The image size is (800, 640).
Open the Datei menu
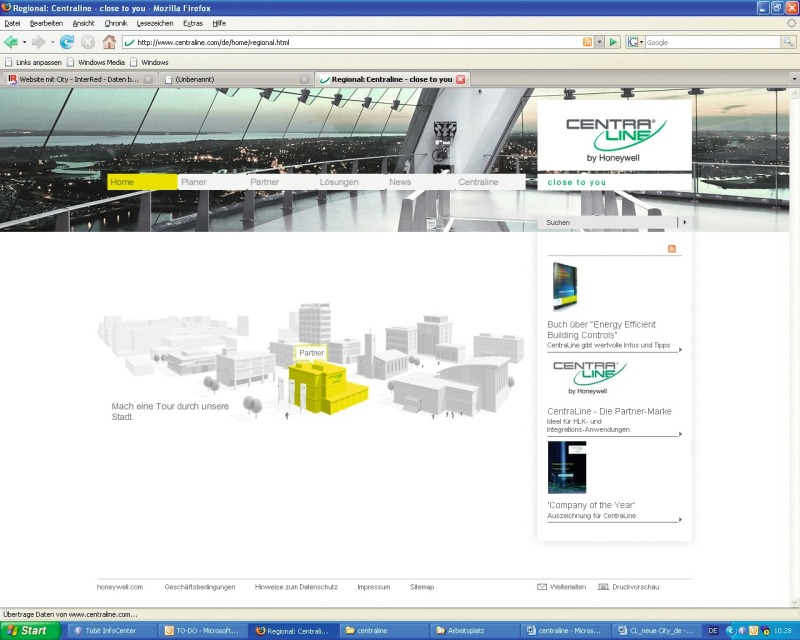coord(12,23)
